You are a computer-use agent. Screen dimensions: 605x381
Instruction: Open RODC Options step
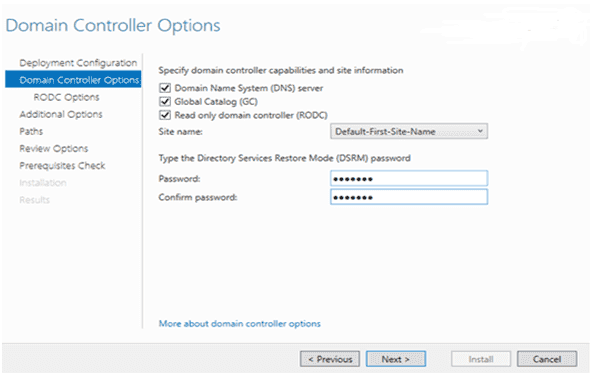pos(66,97)
